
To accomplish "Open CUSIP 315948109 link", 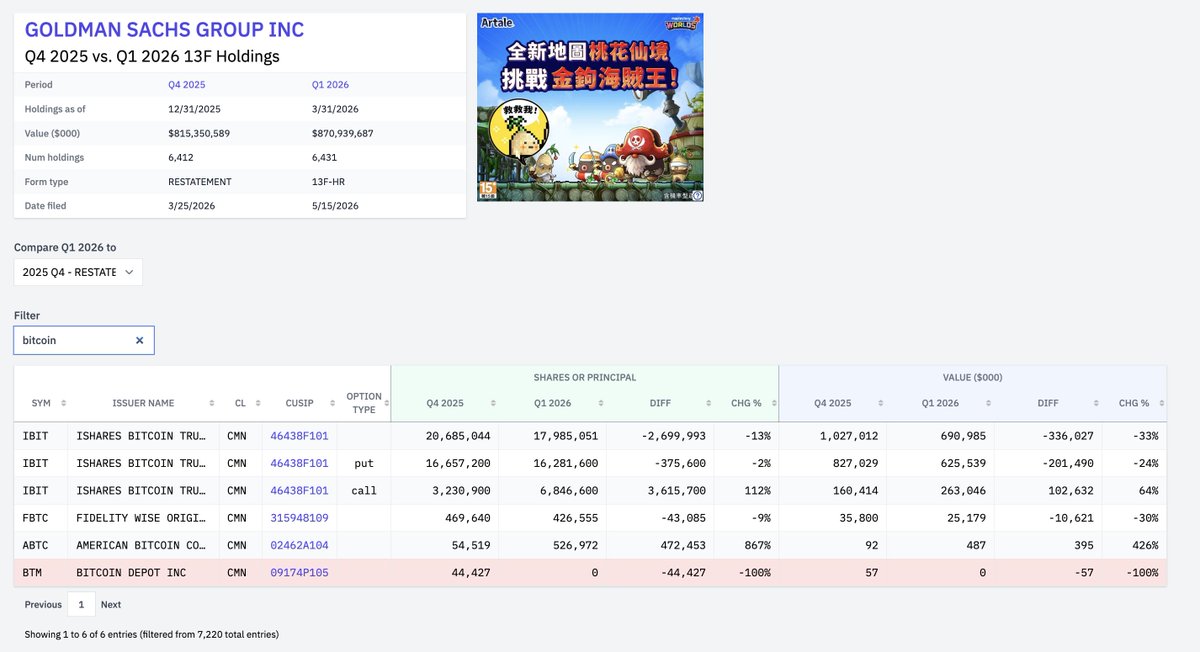I will pyautogui.click(x=298, y=518).
